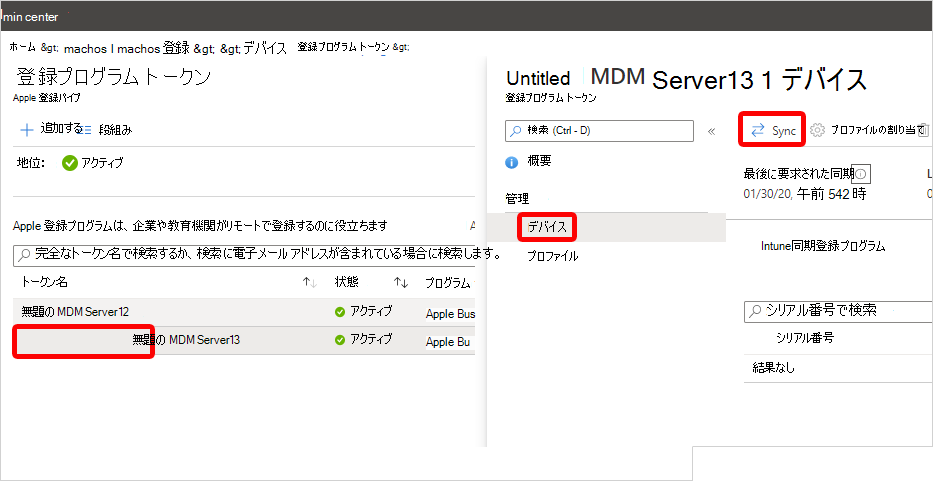Select the 無題の MDM Server13 row
Image resolution: width=933 pixels, height=481 pixels.
pos(244,341)
